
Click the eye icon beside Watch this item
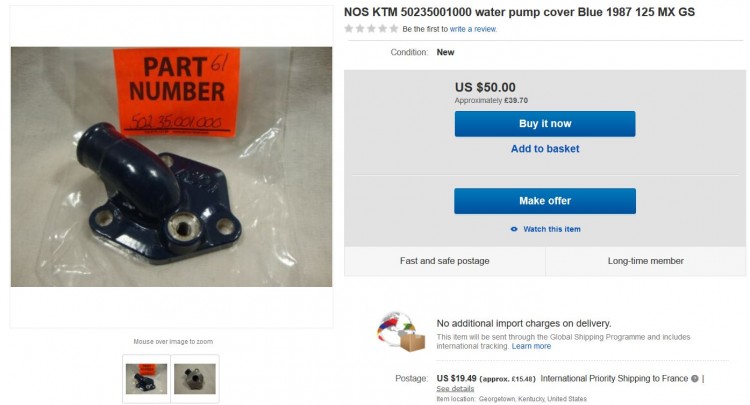tap(514, 229)
